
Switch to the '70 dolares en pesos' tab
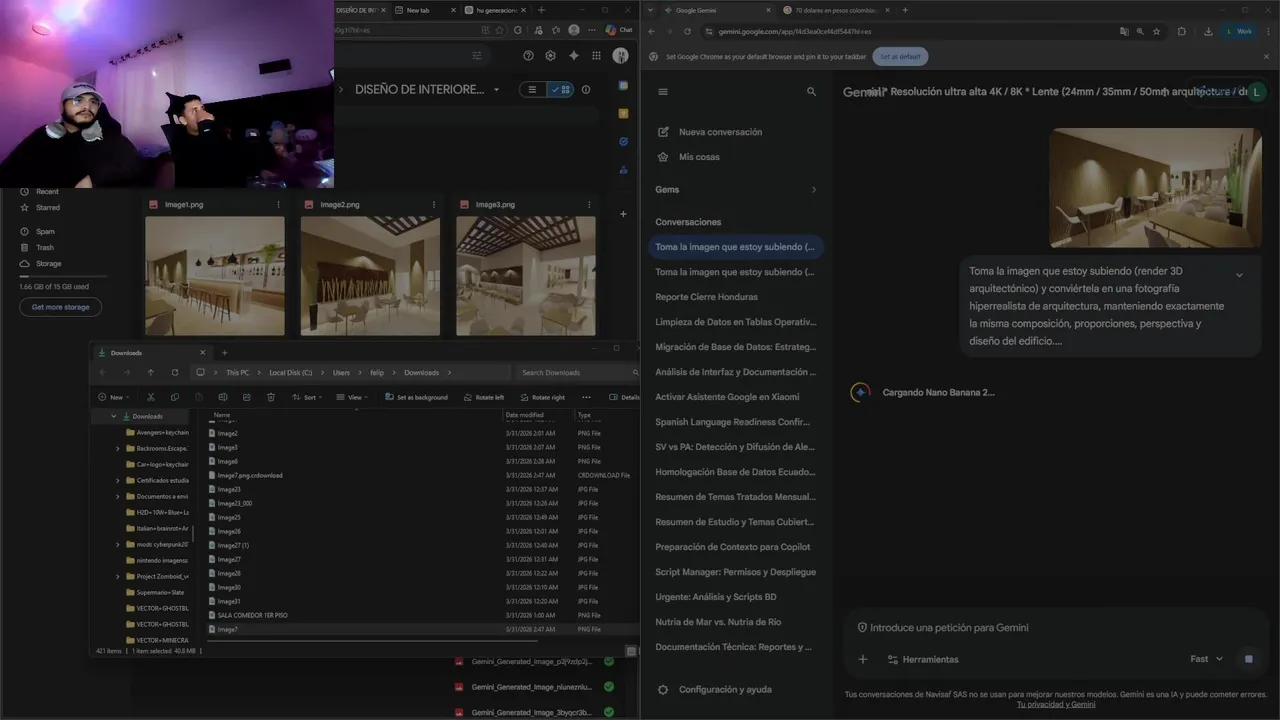click(x=835, y=10)
